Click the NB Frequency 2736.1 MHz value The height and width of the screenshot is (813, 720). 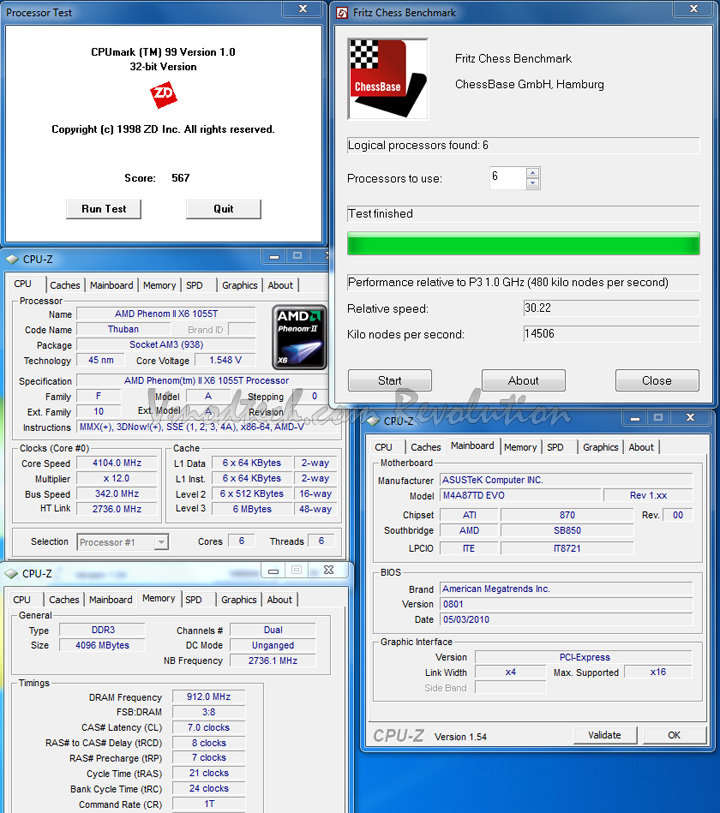point(273,661)
